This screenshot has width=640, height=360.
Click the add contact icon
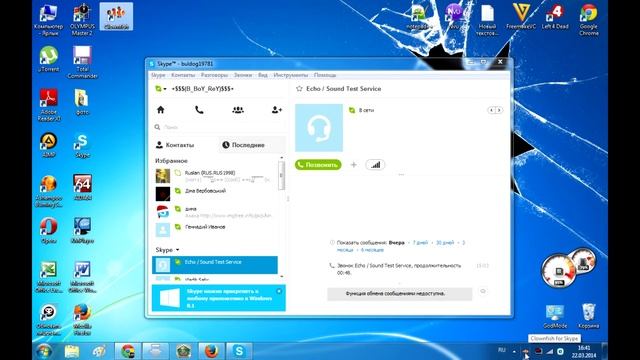tap(277, 110)
